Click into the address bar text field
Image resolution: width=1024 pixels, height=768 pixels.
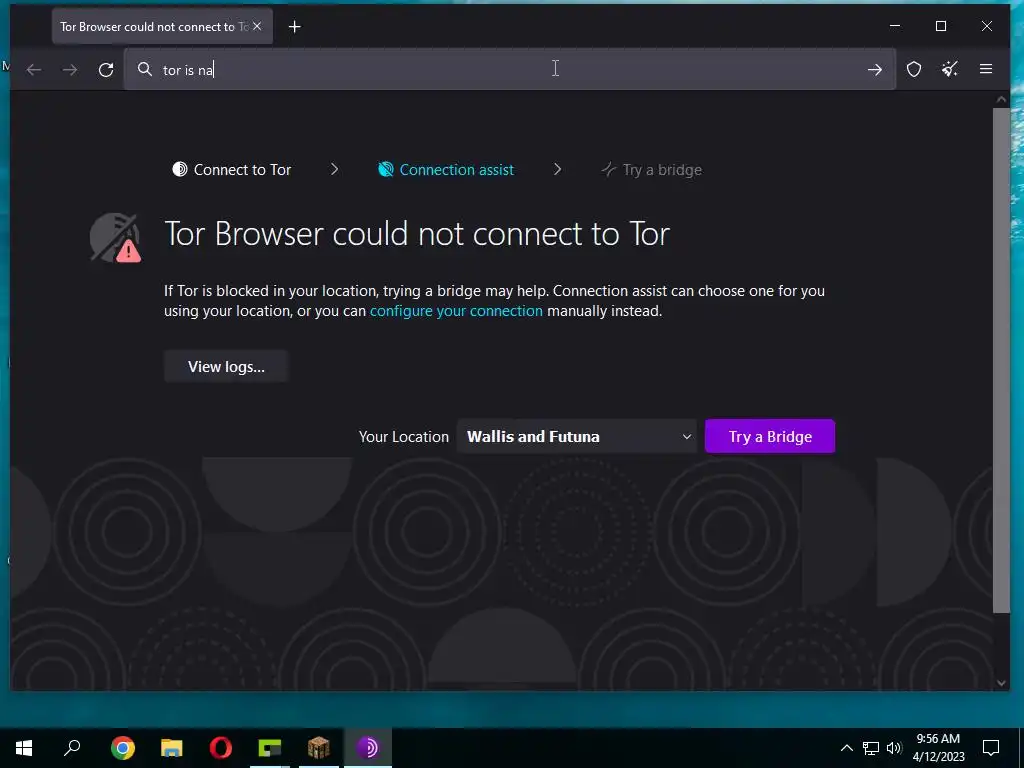(x=509, y=69)
